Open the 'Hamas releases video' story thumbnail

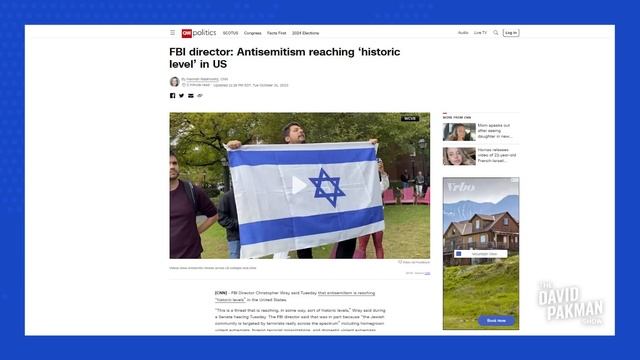pyautogui.click(x=459, y=156)
